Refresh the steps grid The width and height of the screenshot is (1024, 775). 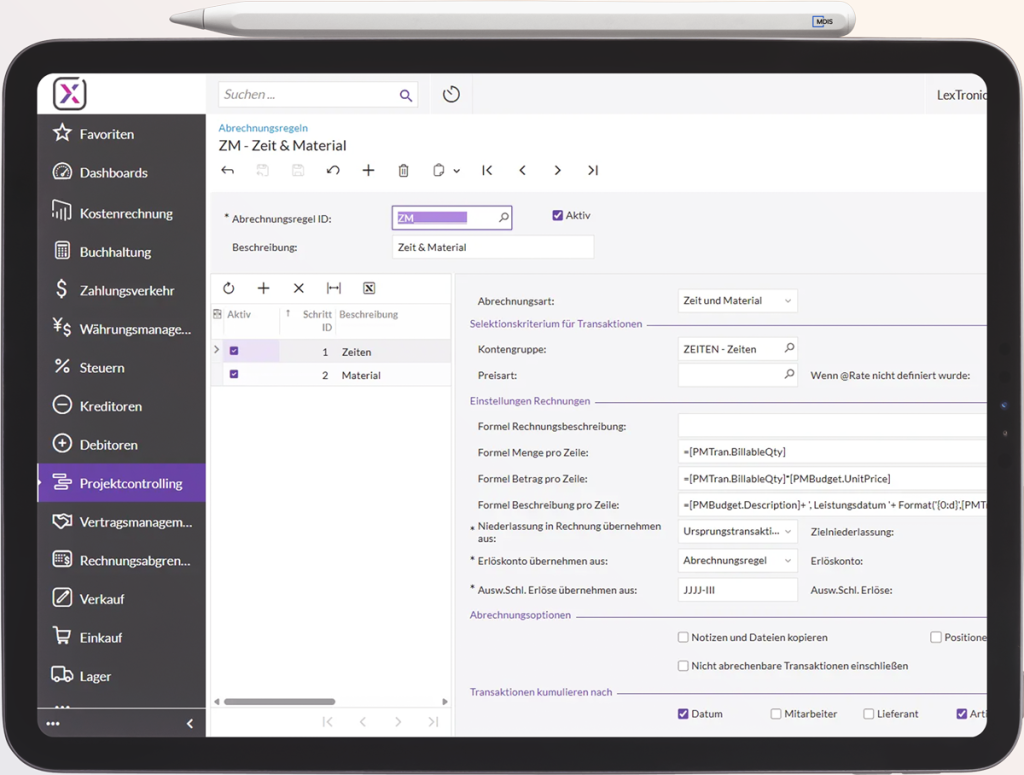(x=229, y=288)
